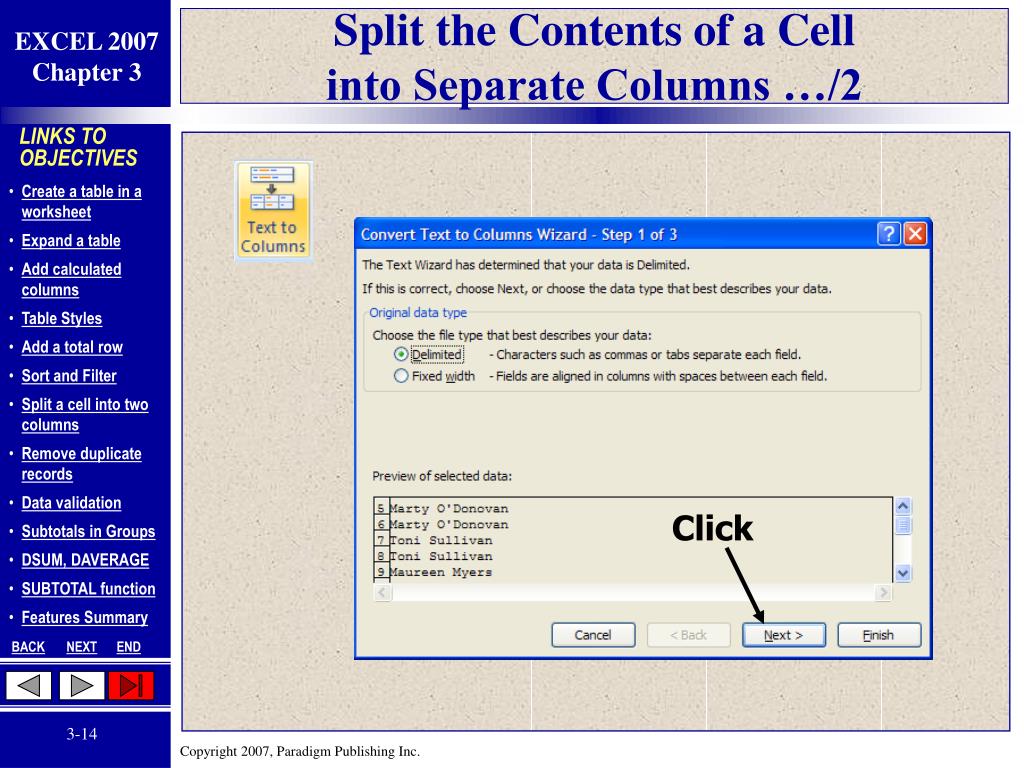Click the wizard dialog help question mark
Screen dimensions: 1024x768
888,234
